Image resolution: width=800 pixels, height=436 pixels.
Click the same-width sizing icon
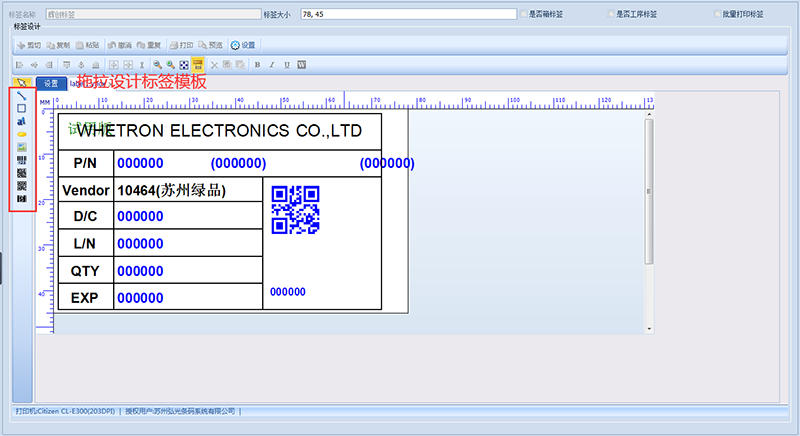pyautogui.click(x=113, y=65)
